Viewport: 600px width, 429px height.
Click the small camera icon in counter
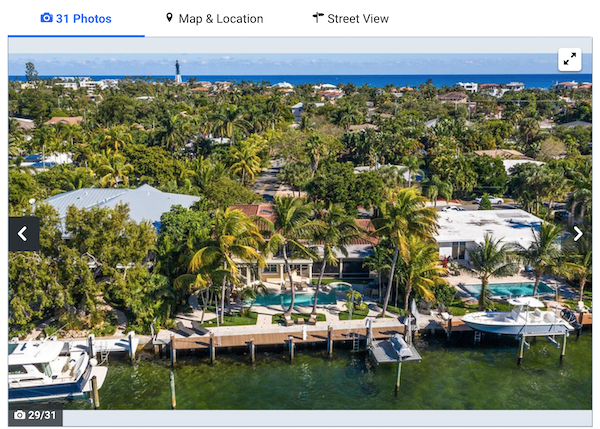click(20, 415)
